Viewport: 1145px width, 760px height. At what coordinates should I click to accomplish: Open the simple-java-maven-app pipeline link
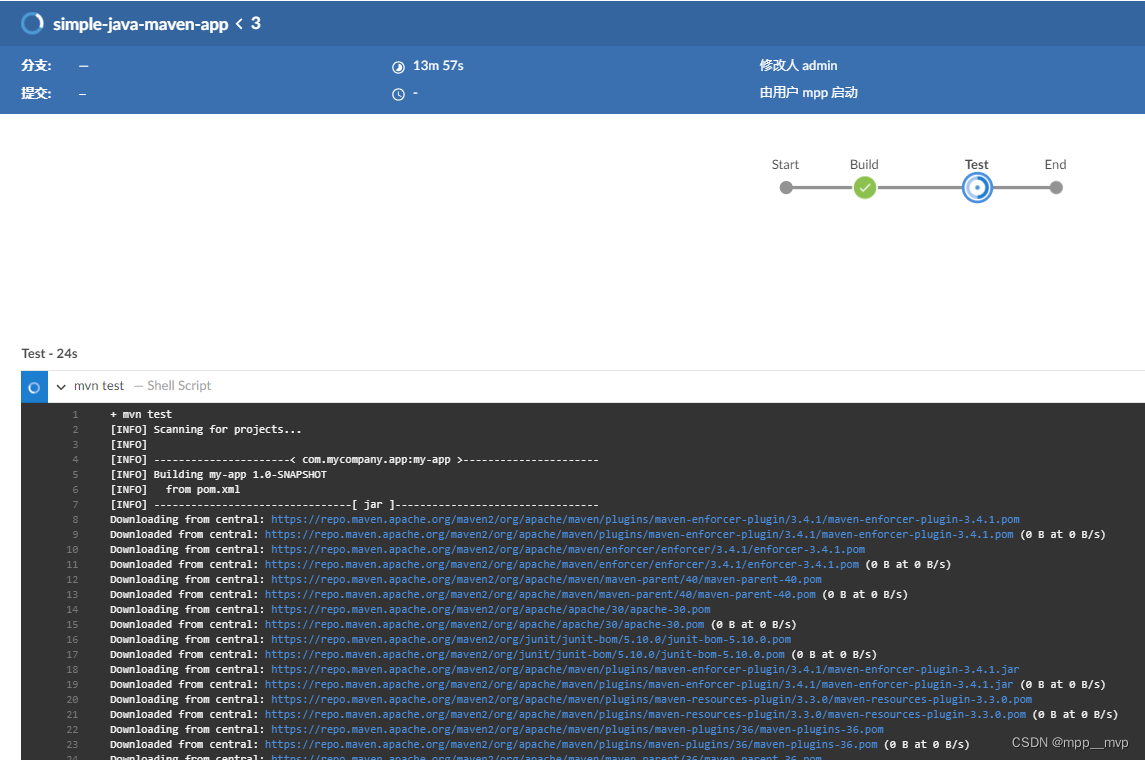coord(140,24)
